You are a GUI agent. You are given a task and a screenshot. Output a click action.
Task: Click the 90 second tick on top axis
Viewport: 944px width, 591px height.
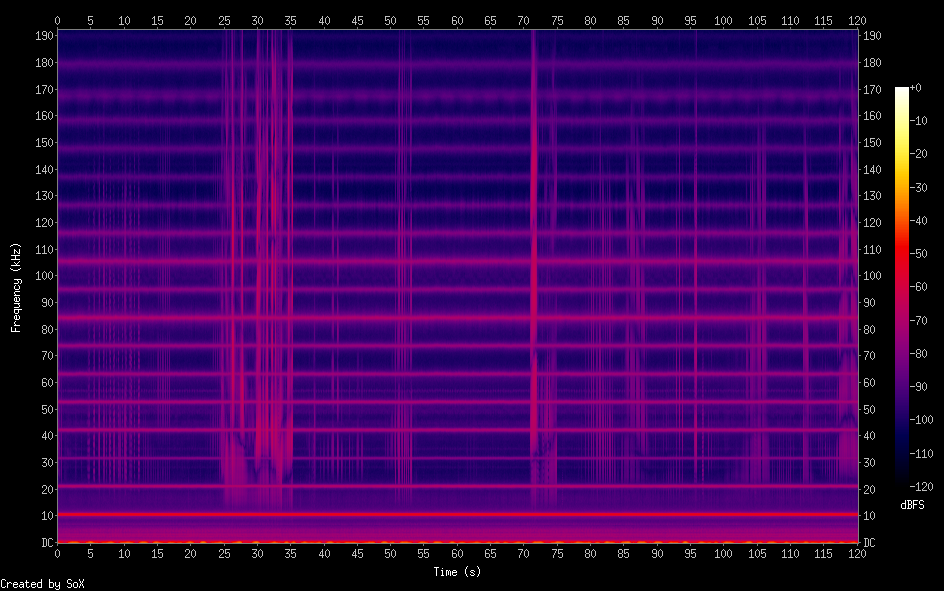(657, 20)
